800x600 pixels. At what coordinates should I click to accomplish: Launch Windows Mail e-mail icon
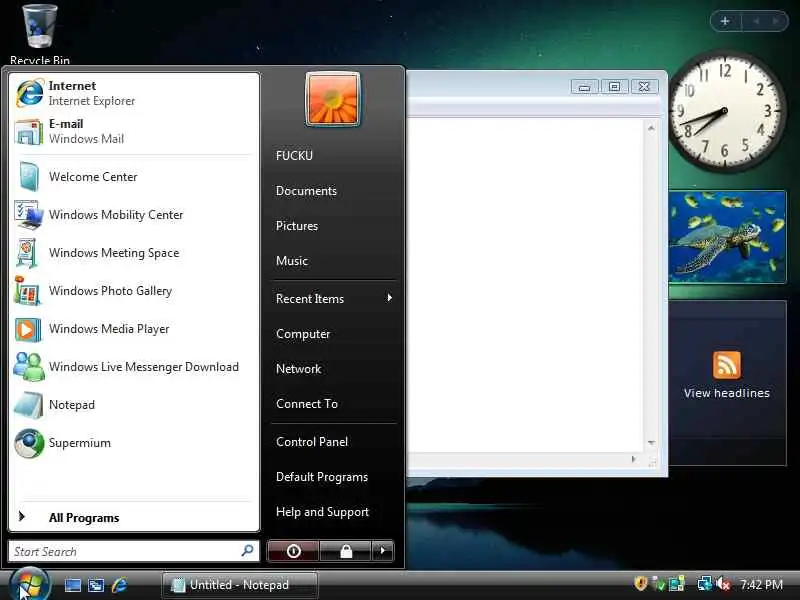29,132
